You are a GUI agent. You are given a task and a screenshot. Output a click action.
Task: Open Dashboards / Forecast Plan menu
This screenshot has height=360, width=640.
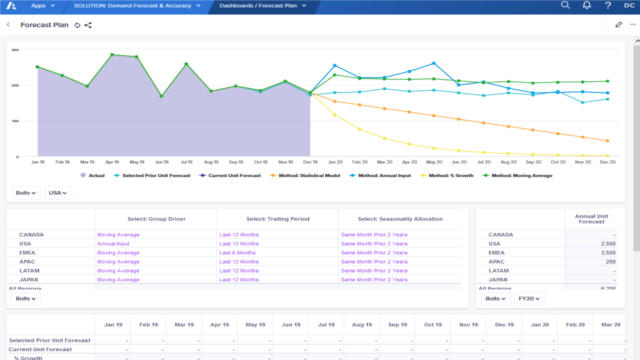tap(262, 6)
